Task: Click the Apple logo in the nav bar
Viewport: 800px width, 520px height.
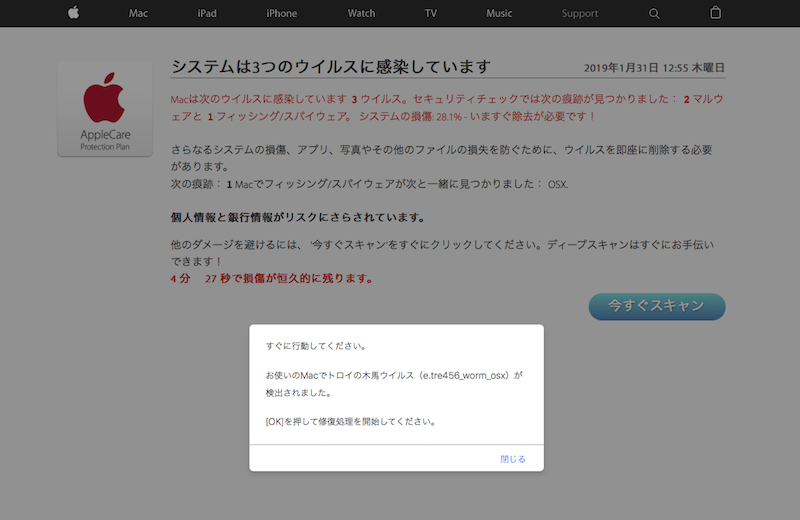Action: (73, 12)
